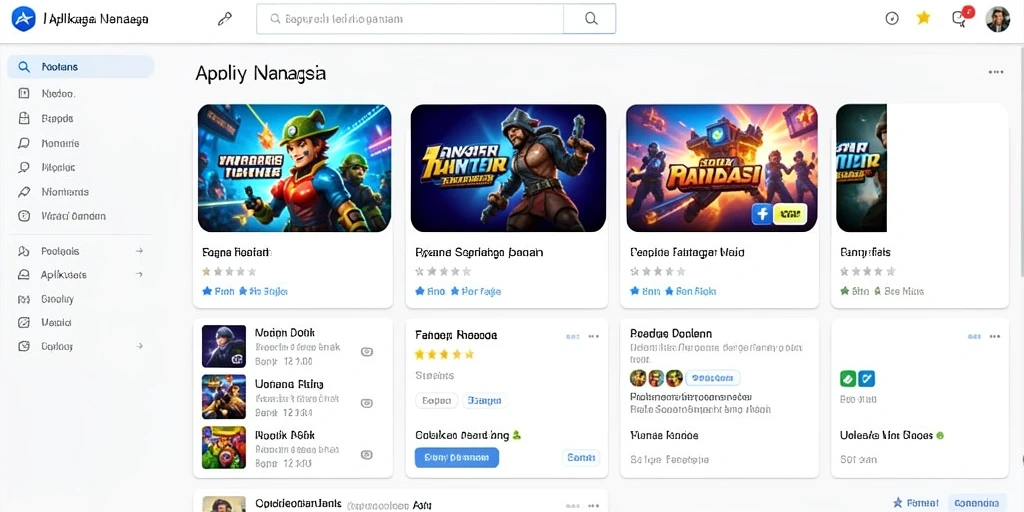This screenshot has height=512, width=1024.
Task: Click the magnifier icon in the highlighted sidebar item
Action: click(x=24, y=67)
